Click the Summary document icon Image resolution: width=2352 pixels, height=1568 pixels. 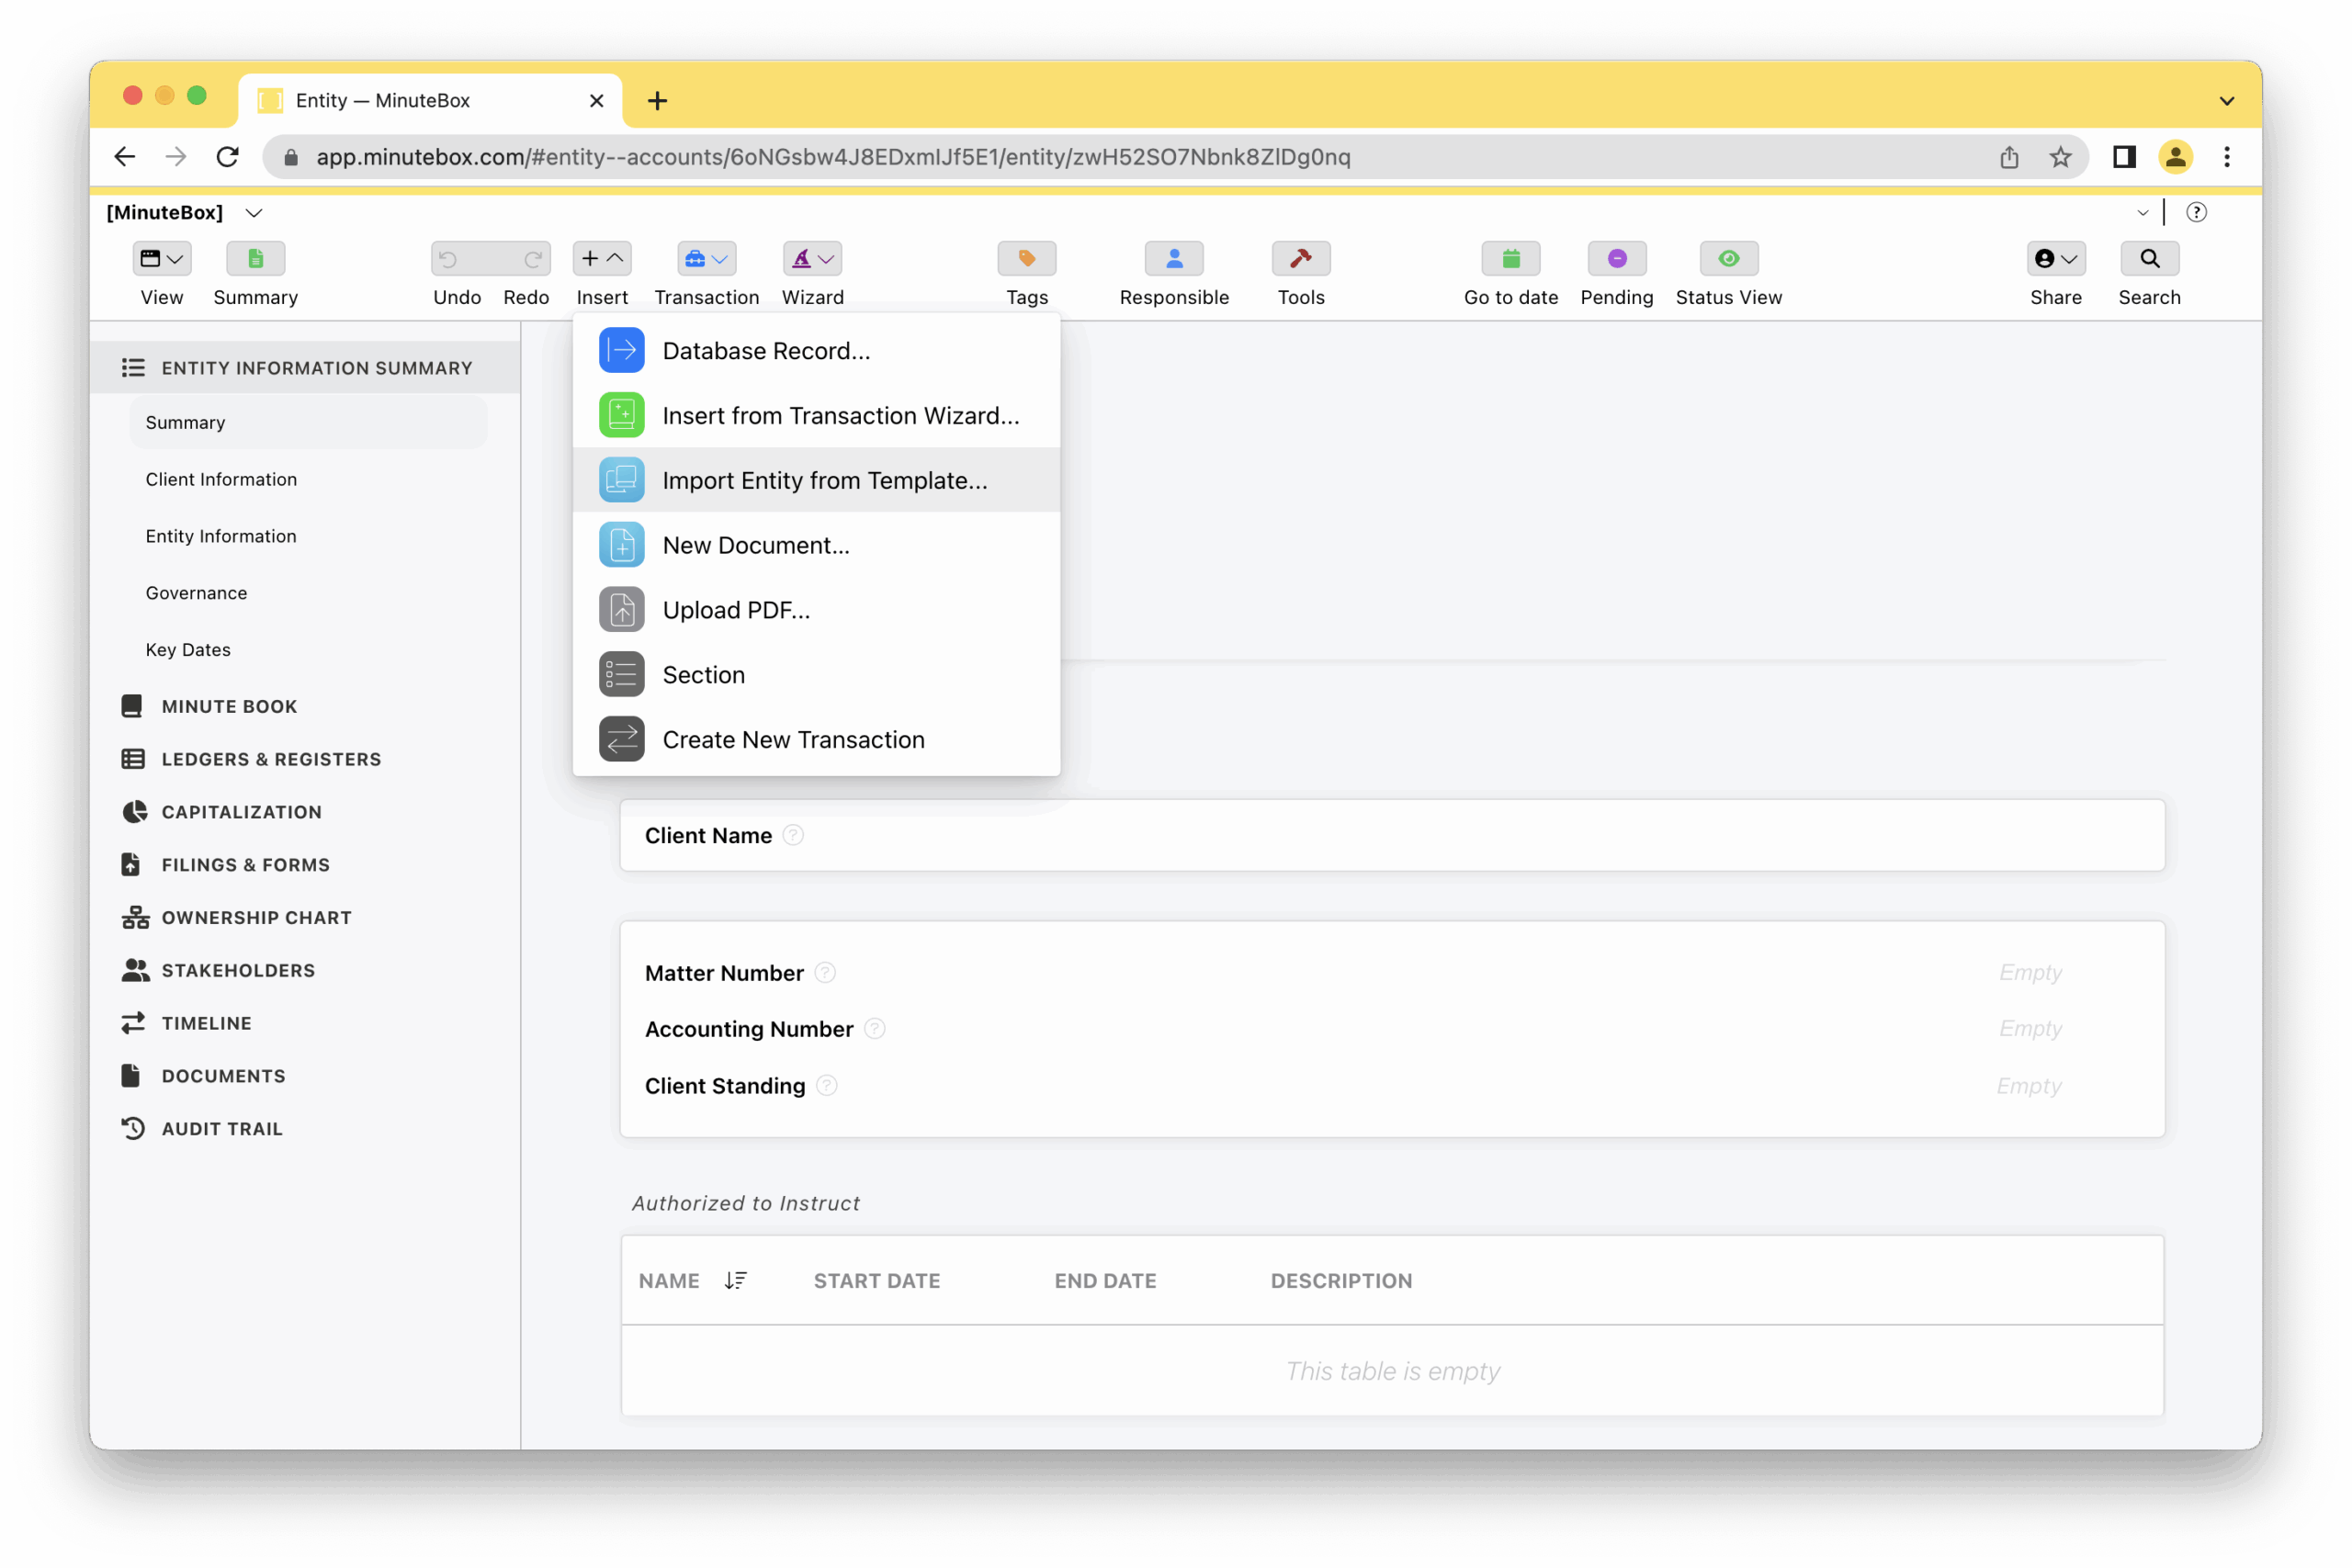point(255,259)
